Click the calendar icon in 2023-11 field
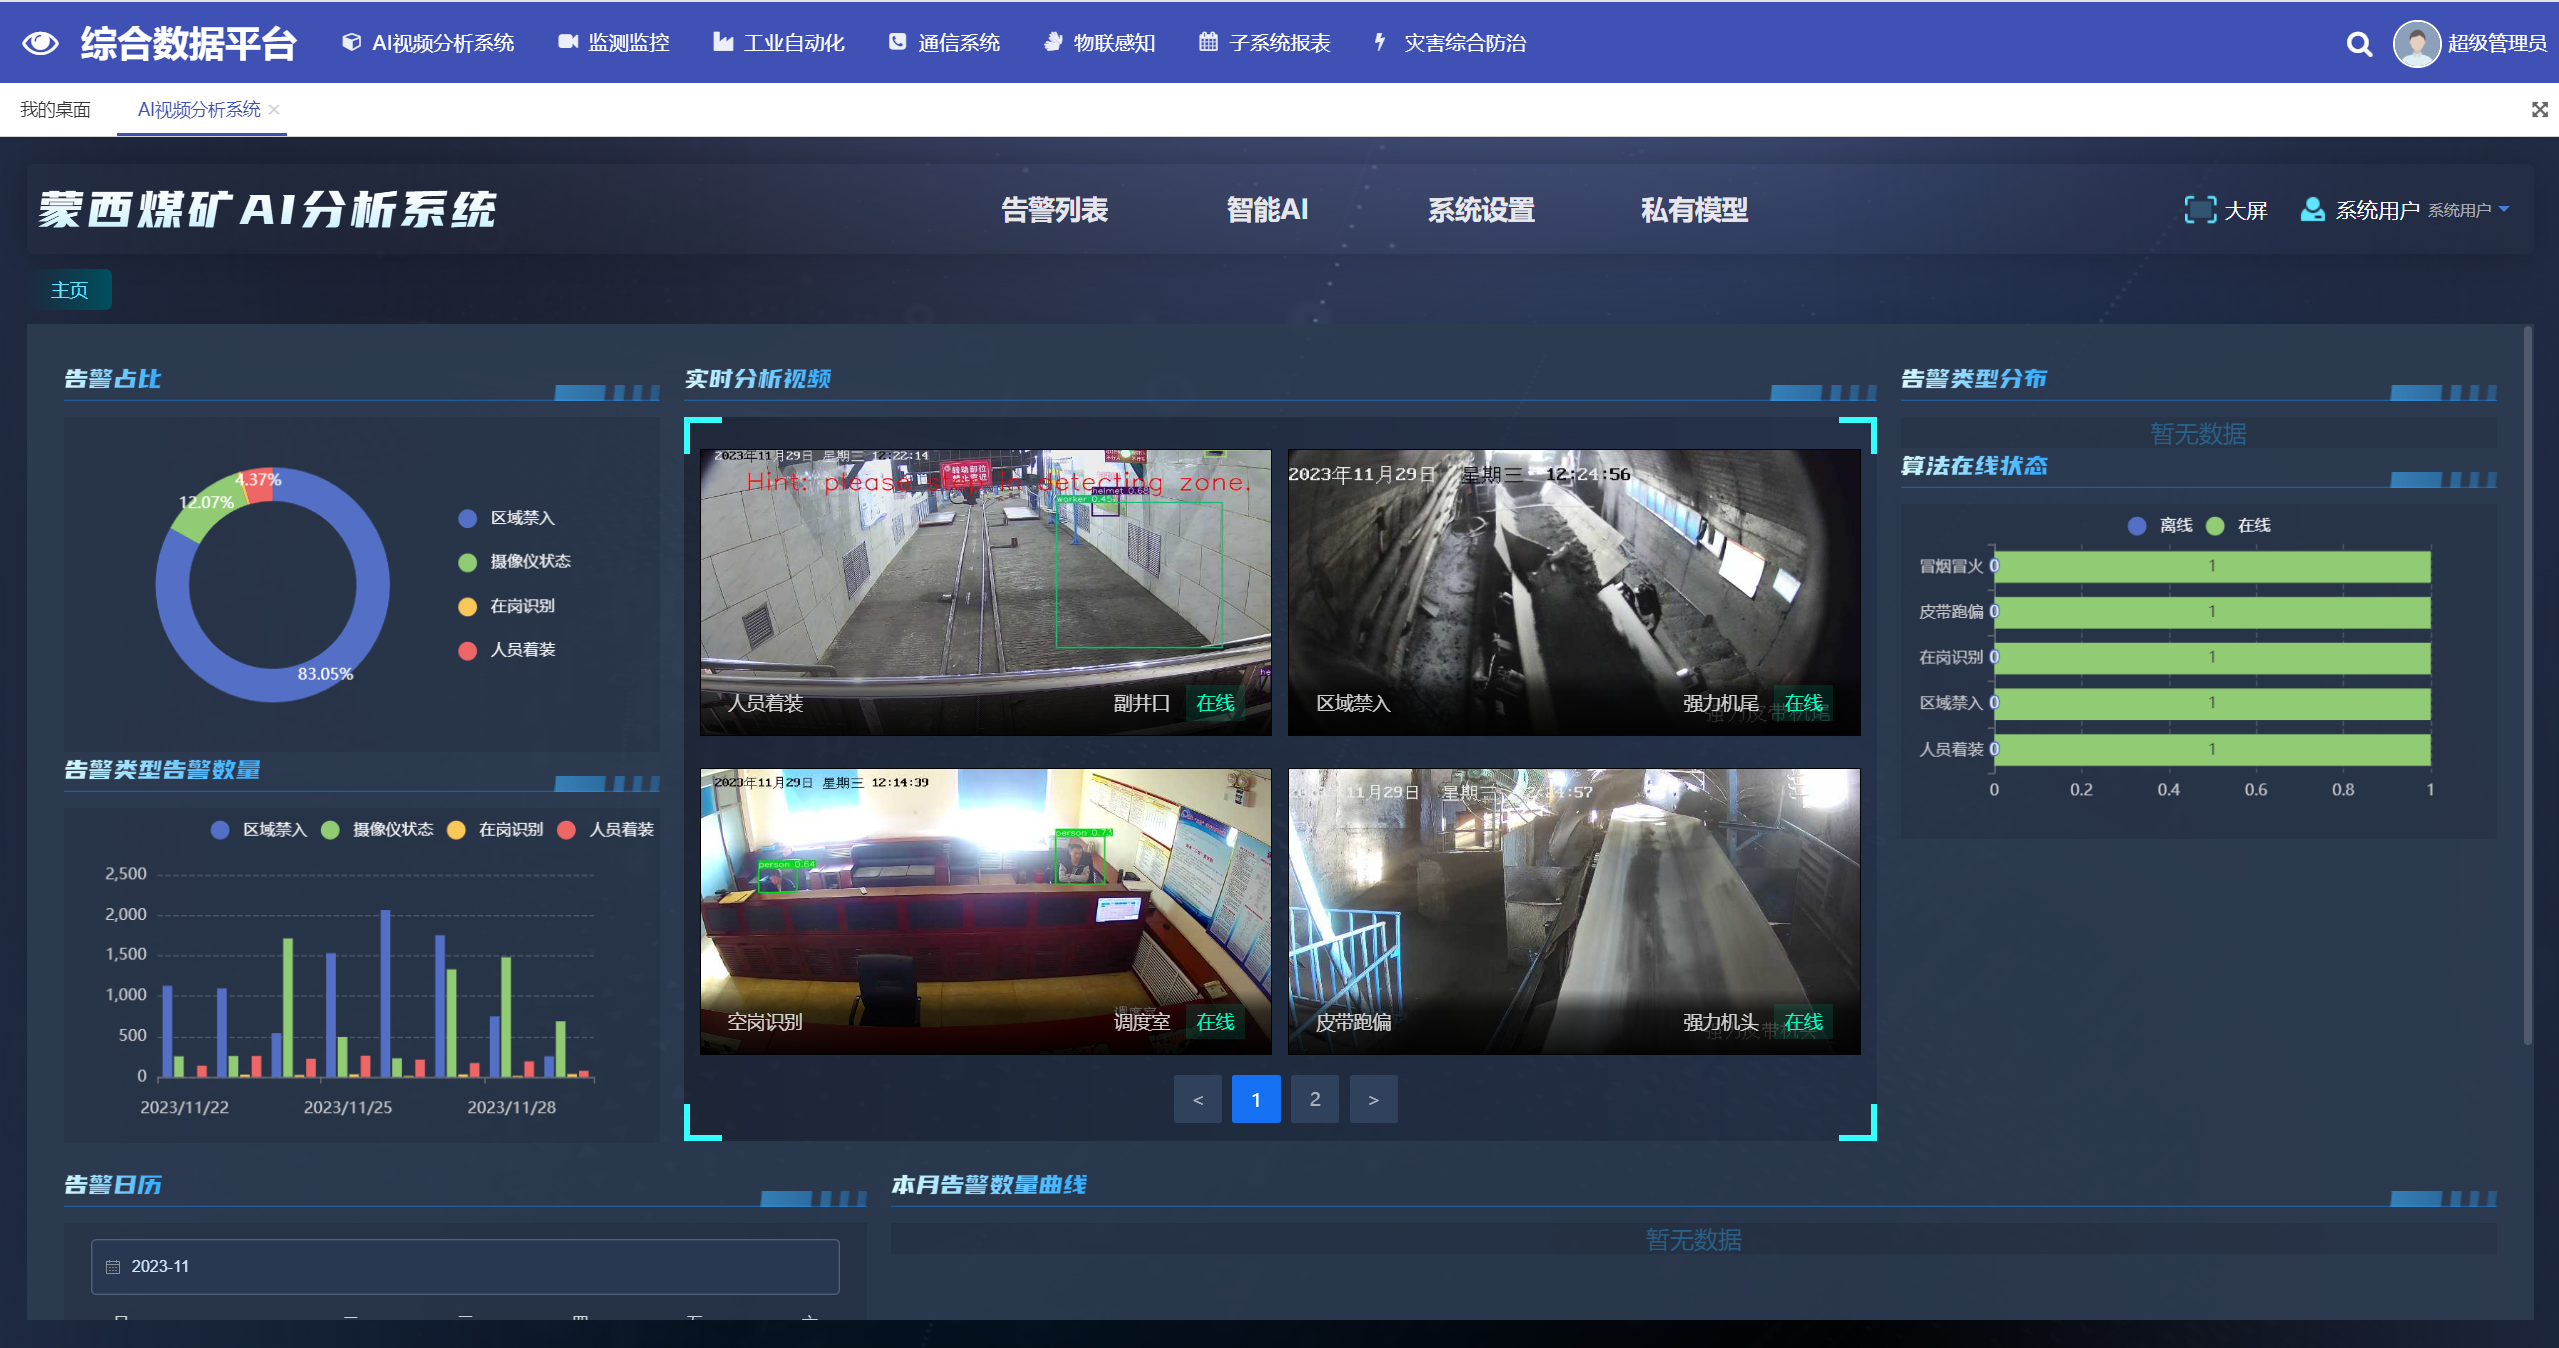 tap(113, 1267)
